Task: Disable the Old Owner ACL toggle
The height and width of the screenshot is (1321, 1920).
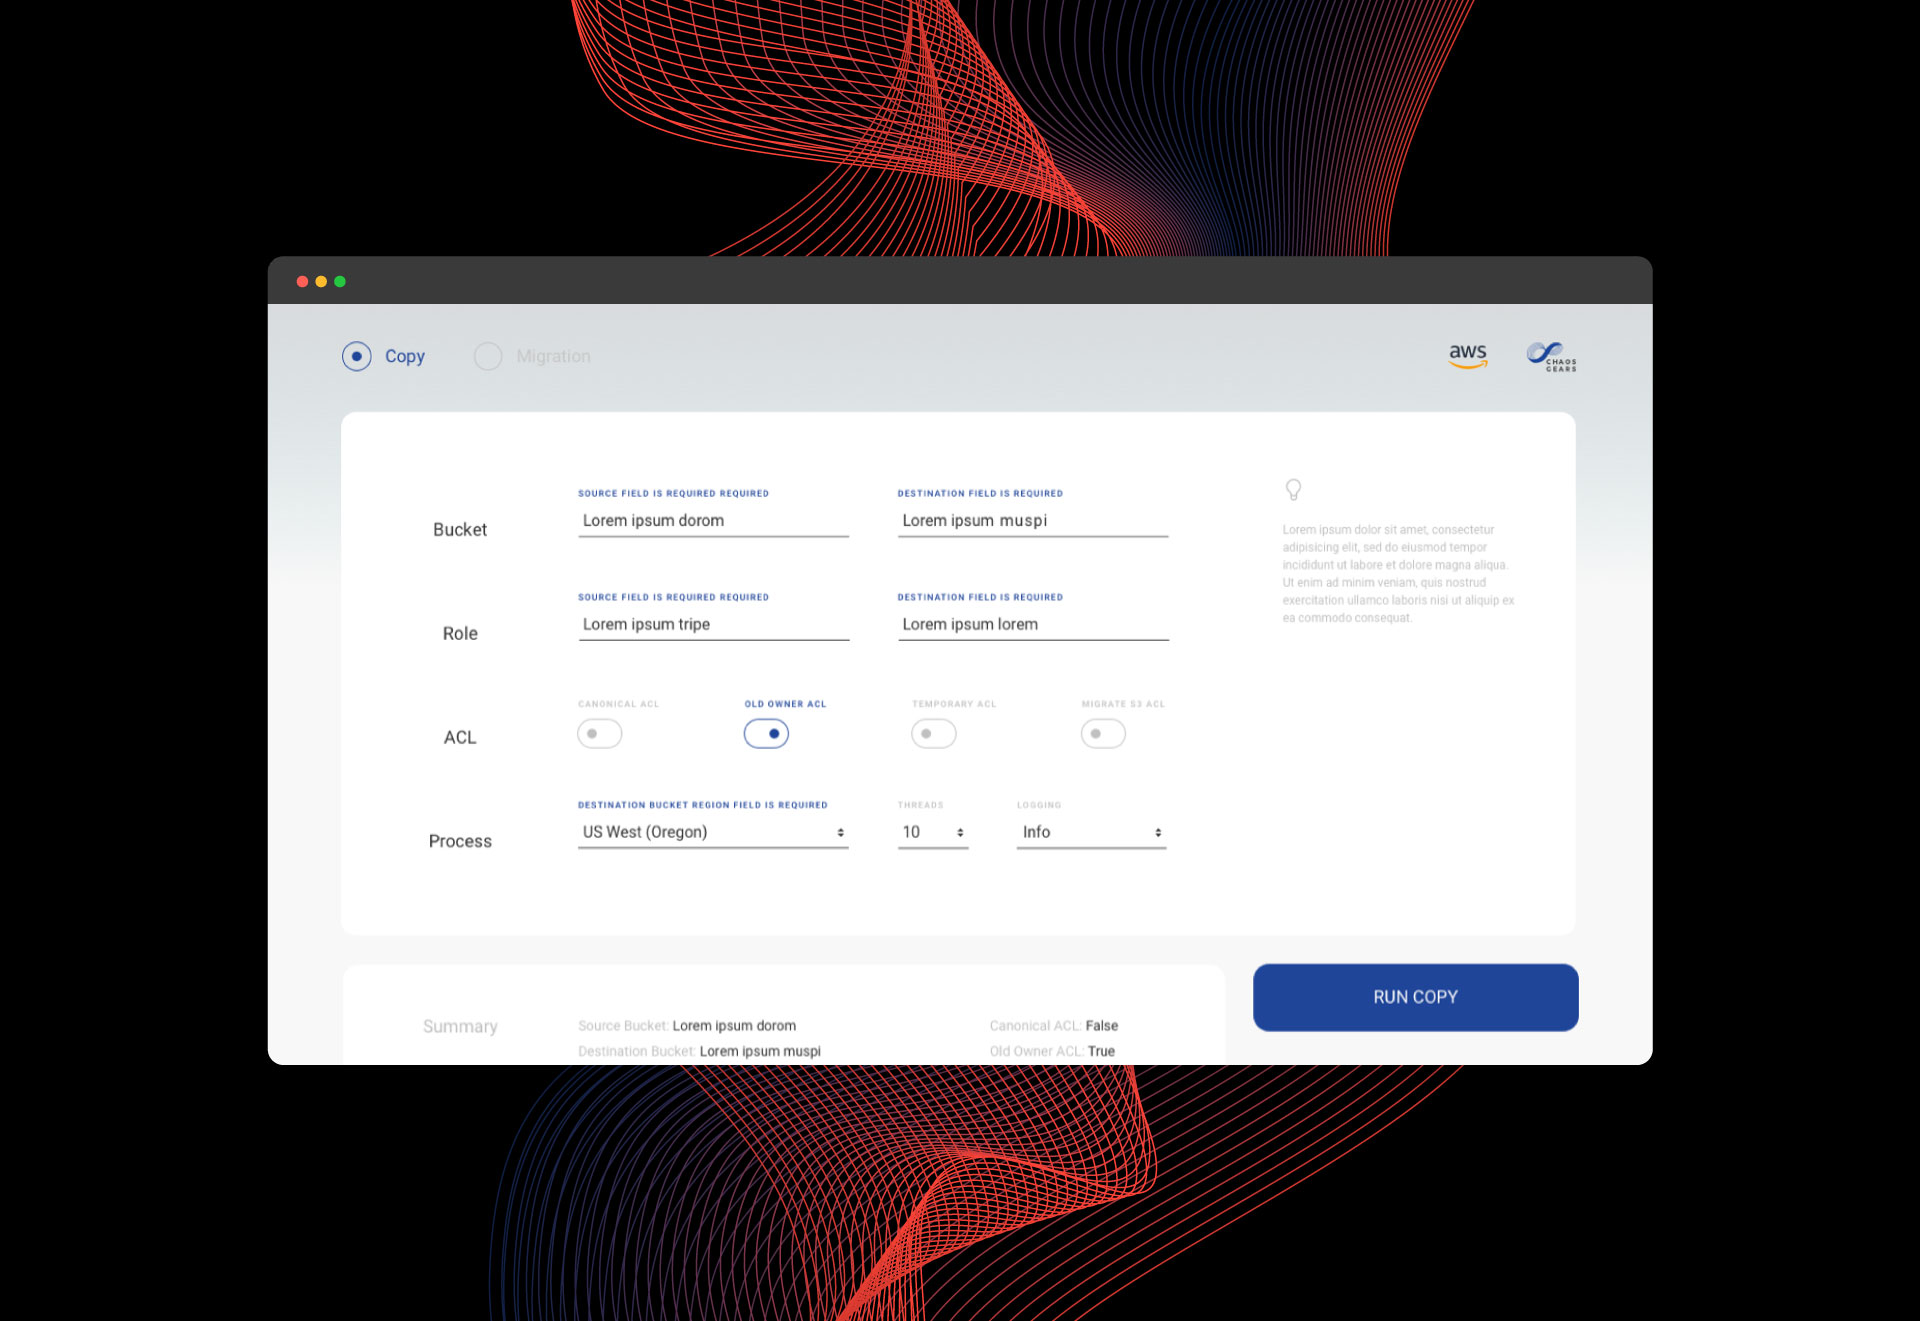Action: click(766, 733)
